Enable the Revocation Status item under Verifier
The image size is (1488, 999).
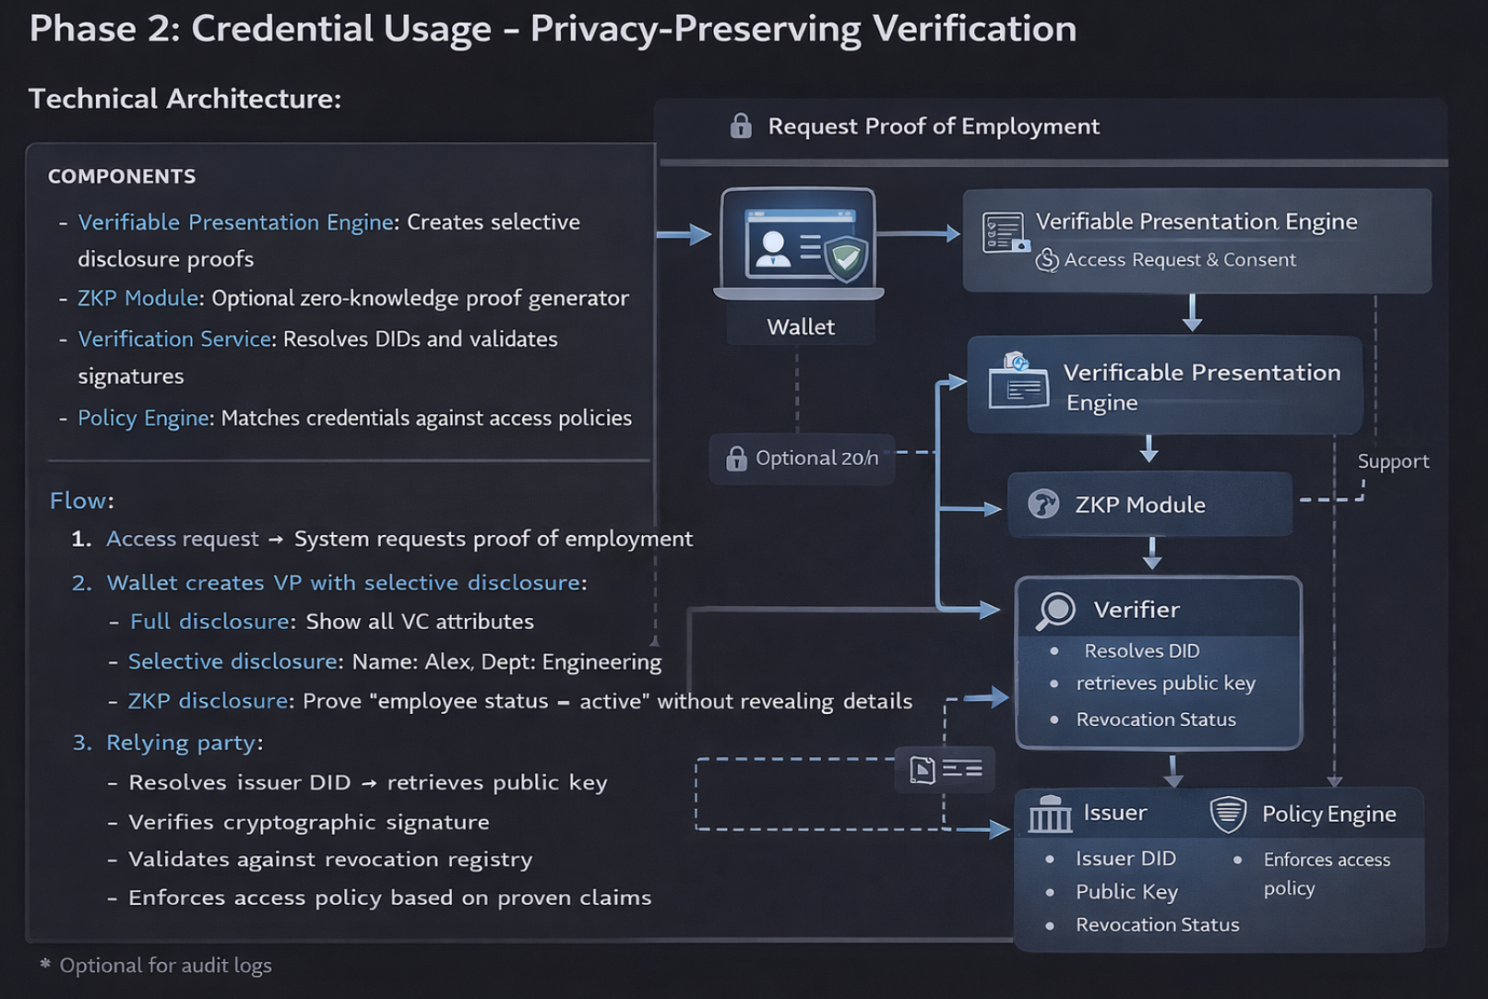[1157, 719]
